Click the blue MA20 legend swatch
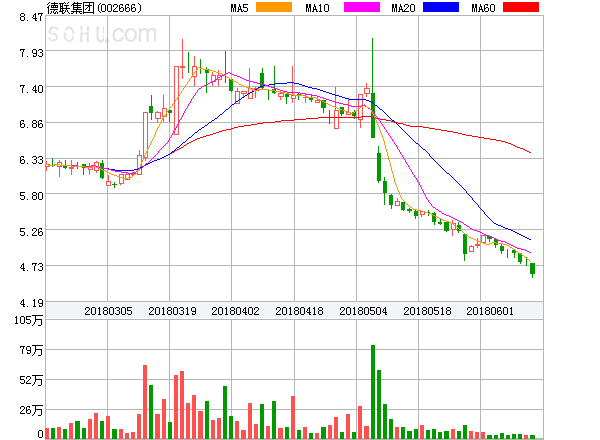This screenshot has height=440, width=600. (x=441, y=7)
